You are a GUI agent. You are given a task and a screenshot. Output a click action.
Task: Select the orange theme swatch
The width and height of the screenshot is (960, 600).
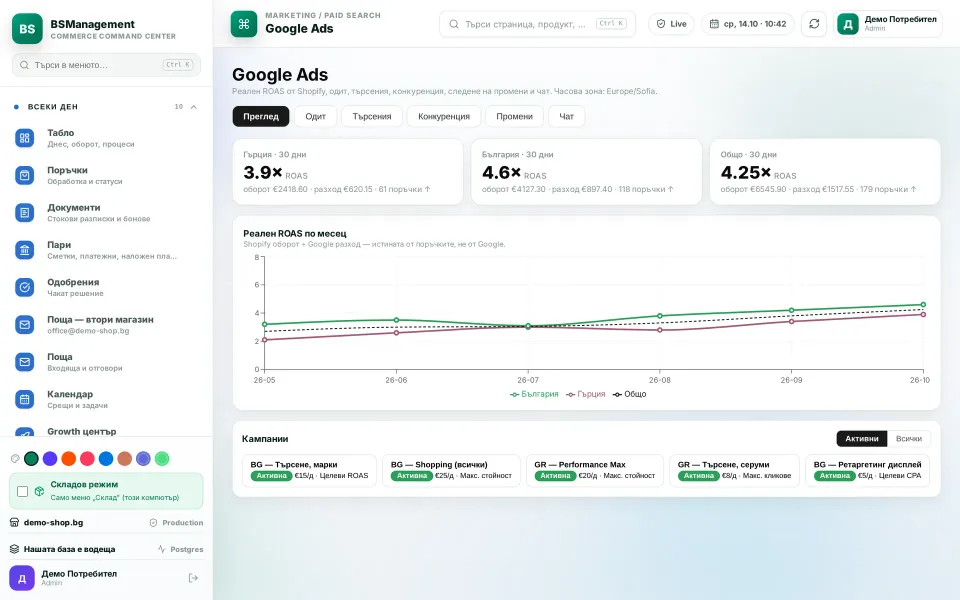pyautogui.click(x=69, y=459)
